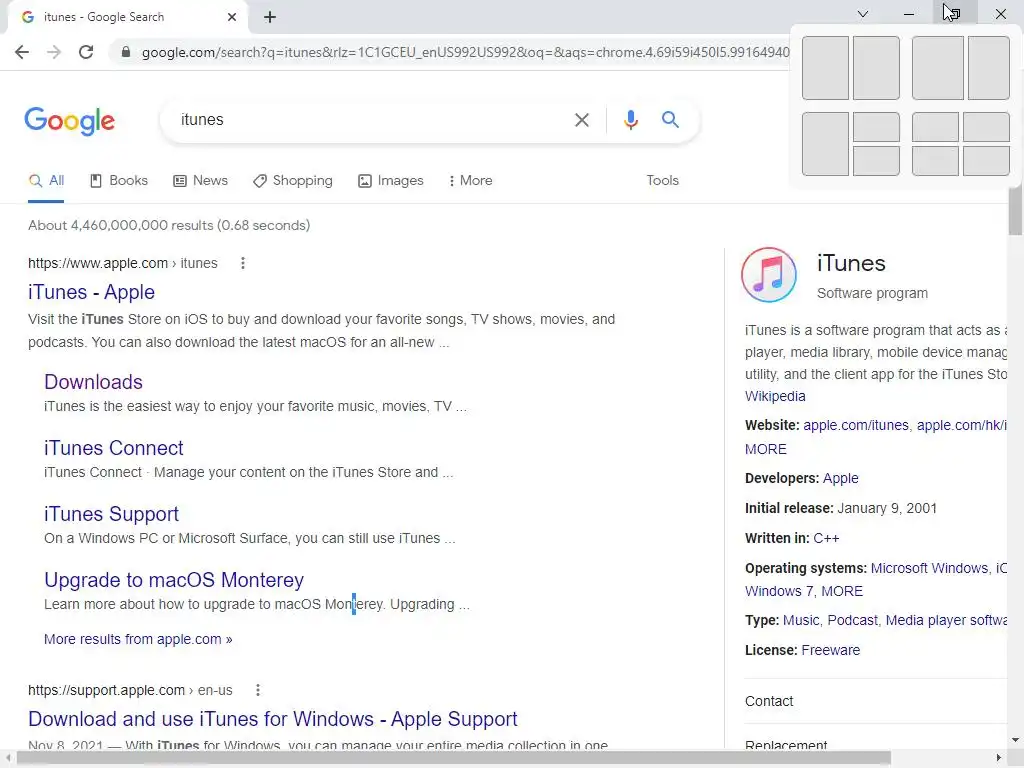Switch to the Books tab
This screenshot has height=768, width=1024.
119,181
